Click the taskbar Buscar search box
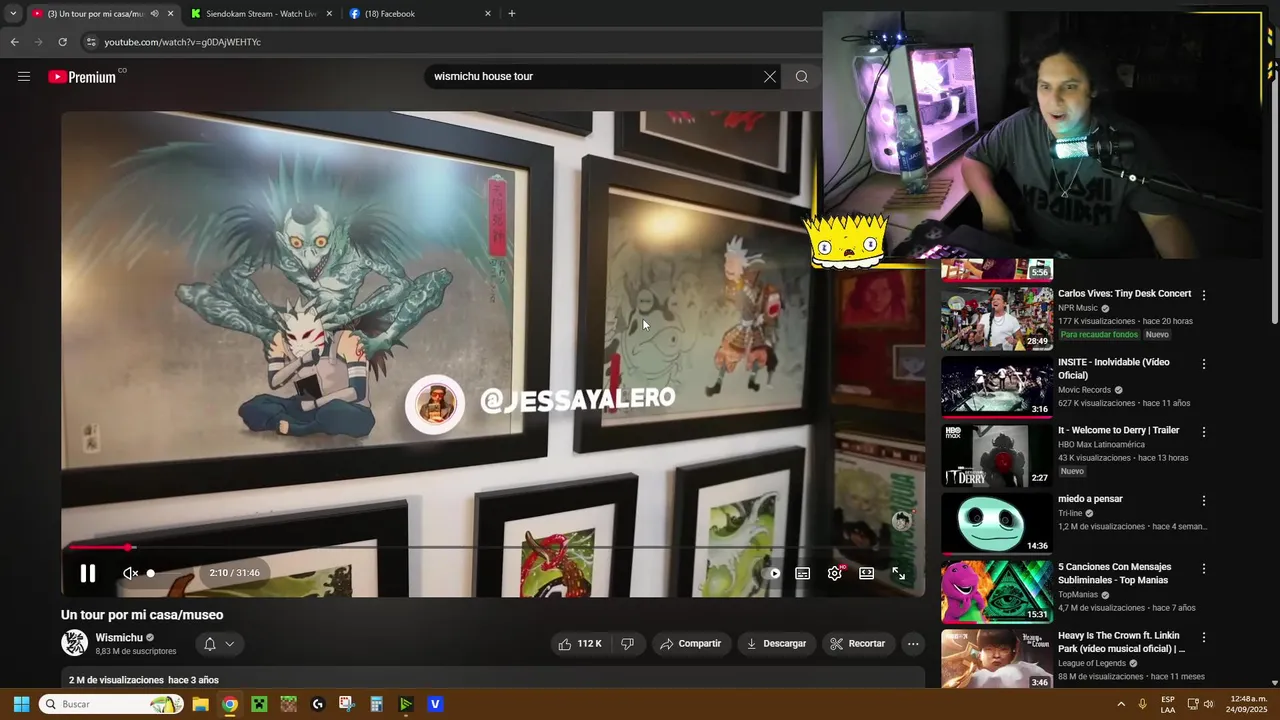 click(112, 704)
